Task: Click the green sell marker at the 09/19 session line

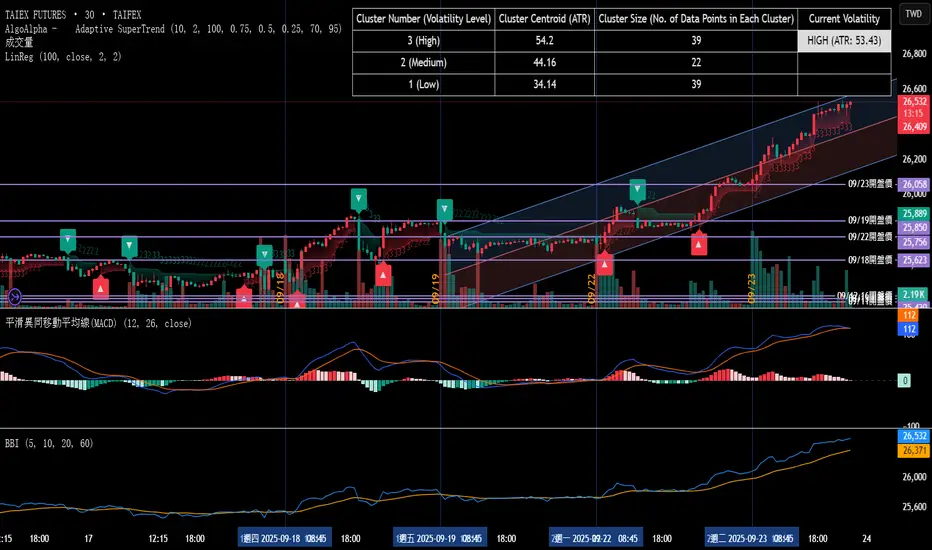Action: [x=445, y=210]
